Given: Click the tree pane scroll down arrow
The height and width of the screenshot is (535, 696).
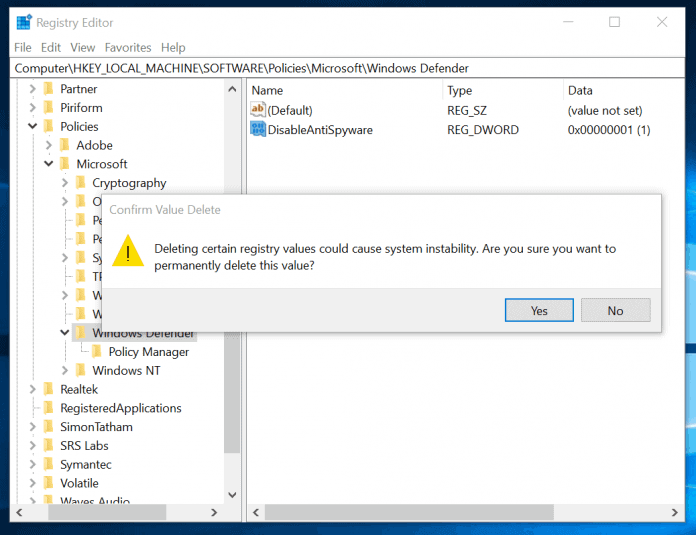Looking at the screenshot, I should pos(232,495).
